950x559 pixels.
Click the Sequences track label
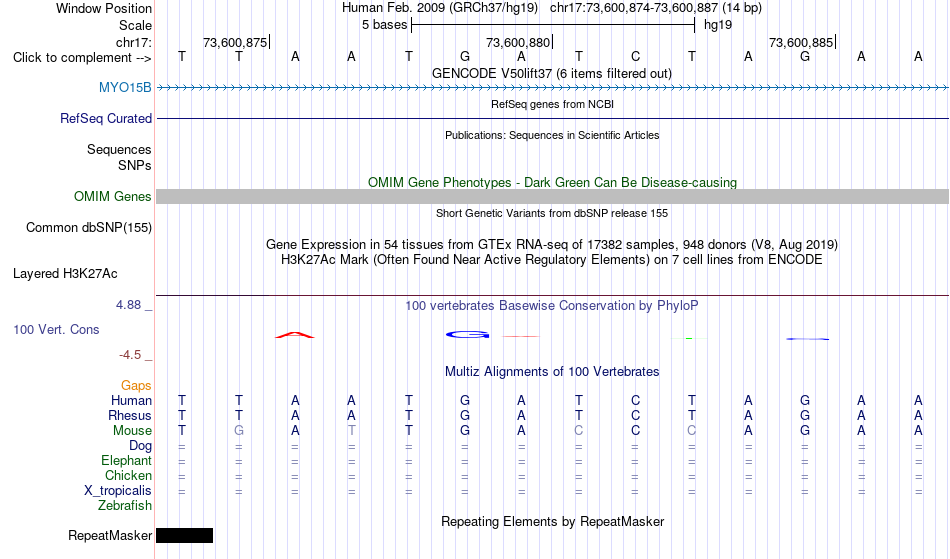pos(119,150)
